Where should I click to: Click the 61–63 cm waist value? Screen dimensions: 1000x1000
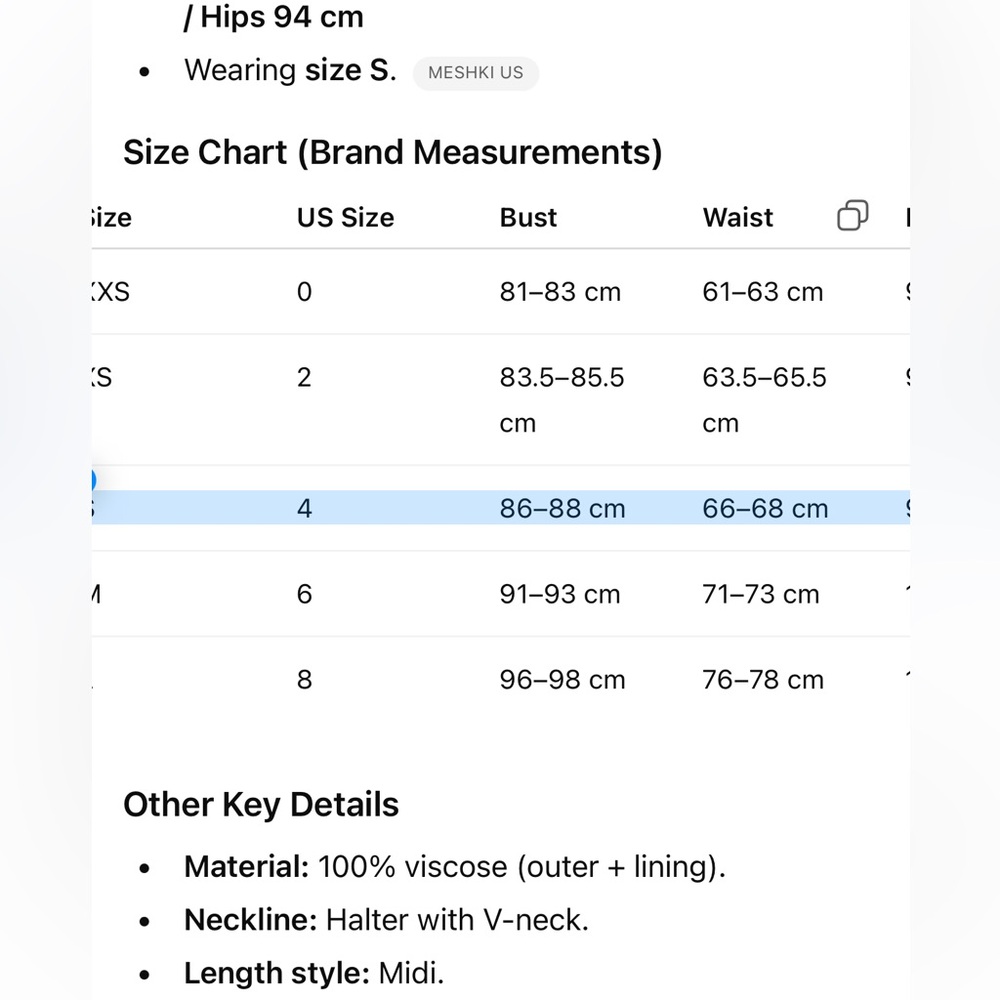point(763,292)
